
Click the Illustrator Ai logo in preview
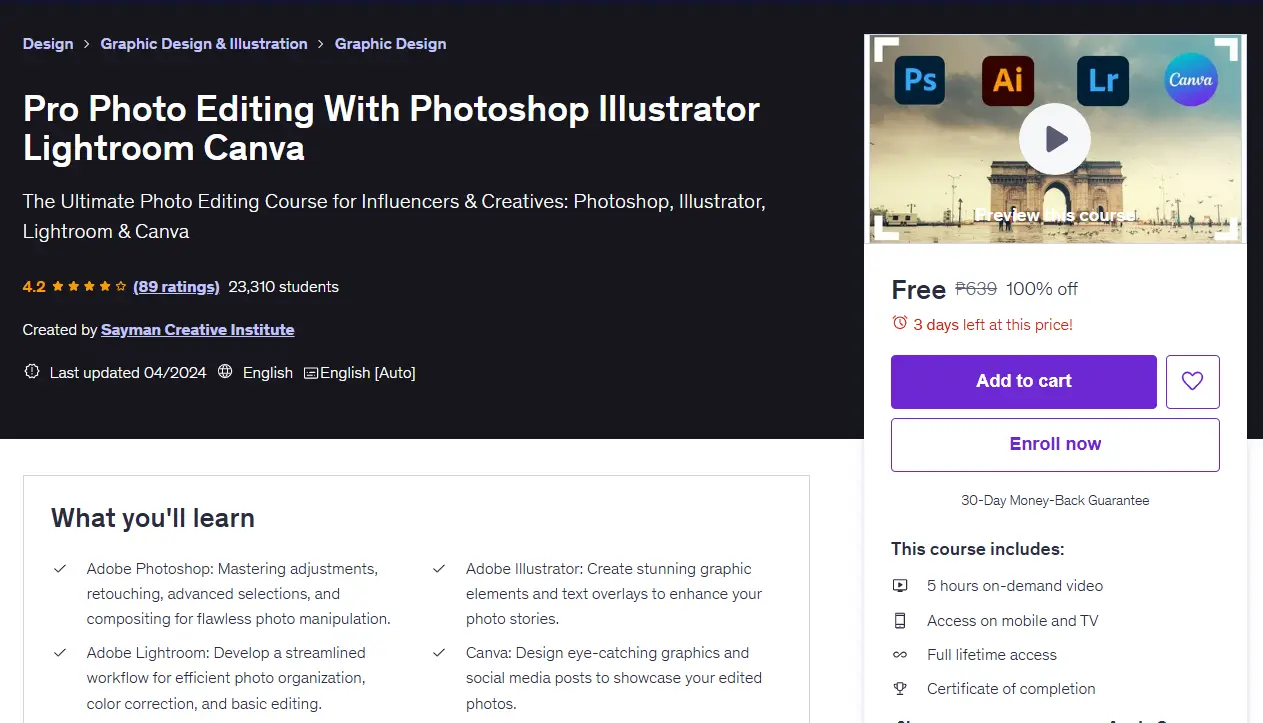tap(1007, 80)
